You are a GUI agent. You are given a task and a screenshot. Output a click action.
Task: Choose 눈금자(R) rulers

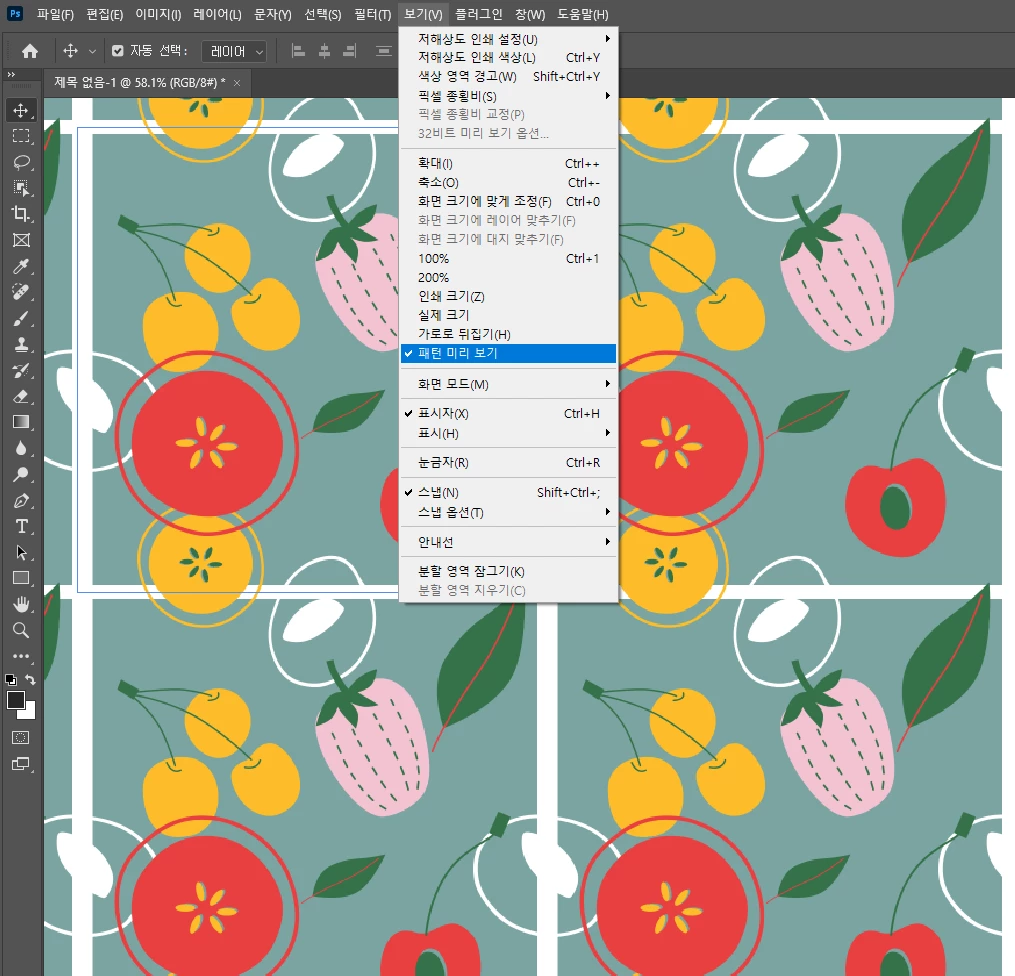pos(508,463)
